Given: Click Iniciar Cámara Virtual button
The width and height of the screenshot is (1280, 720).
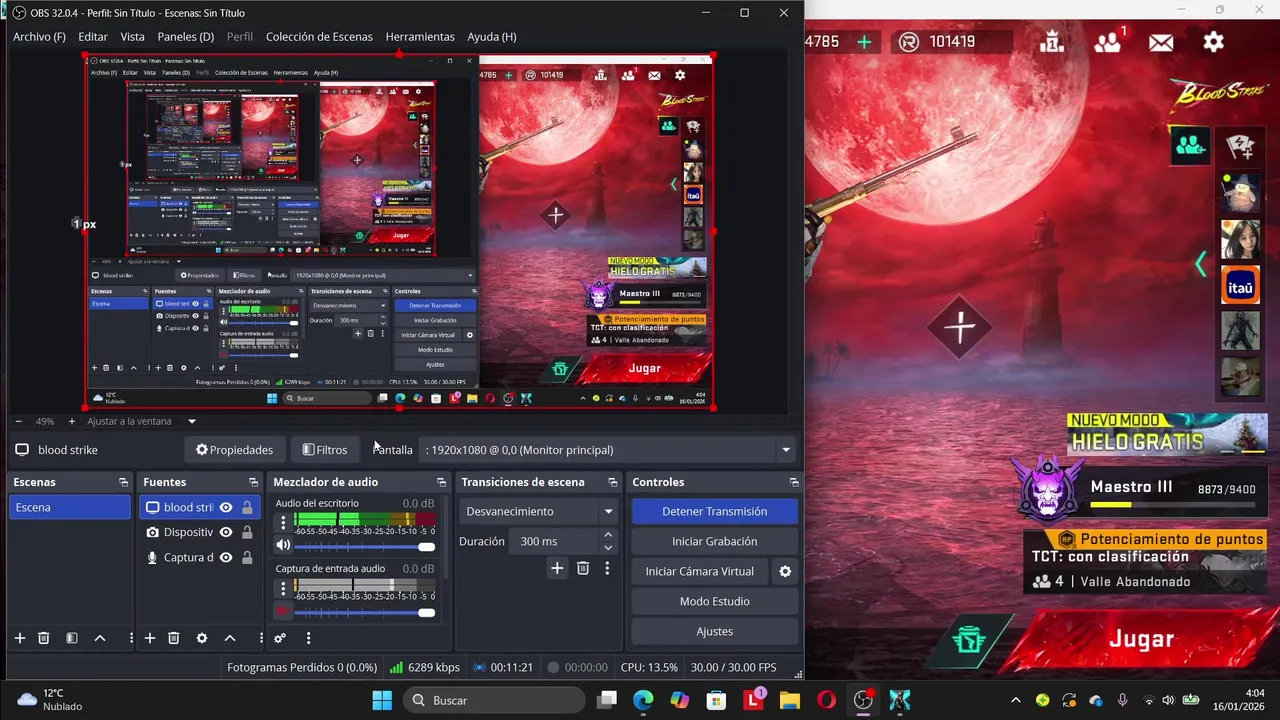Looking at the screenshot, I should point(700,571).
